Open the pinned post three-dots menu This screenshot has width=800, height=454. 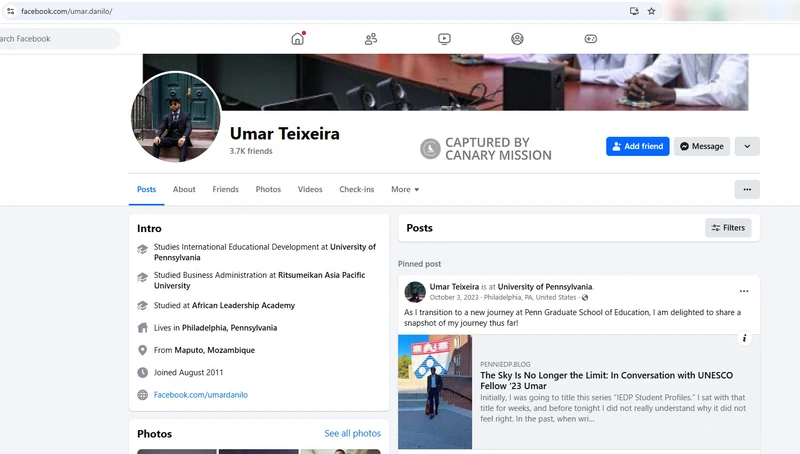click(x=744, y=291)
